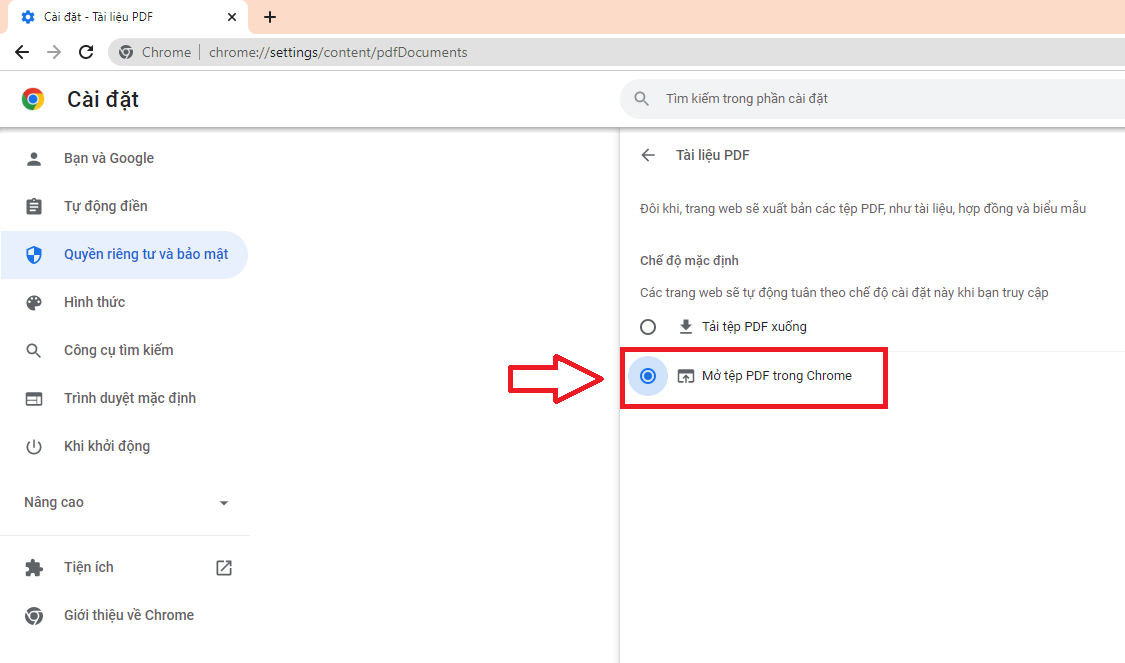This screenshot has height=663, width=1125.
Task: Go back from Tài liệu PDF page
Action: tap(648, 155)
